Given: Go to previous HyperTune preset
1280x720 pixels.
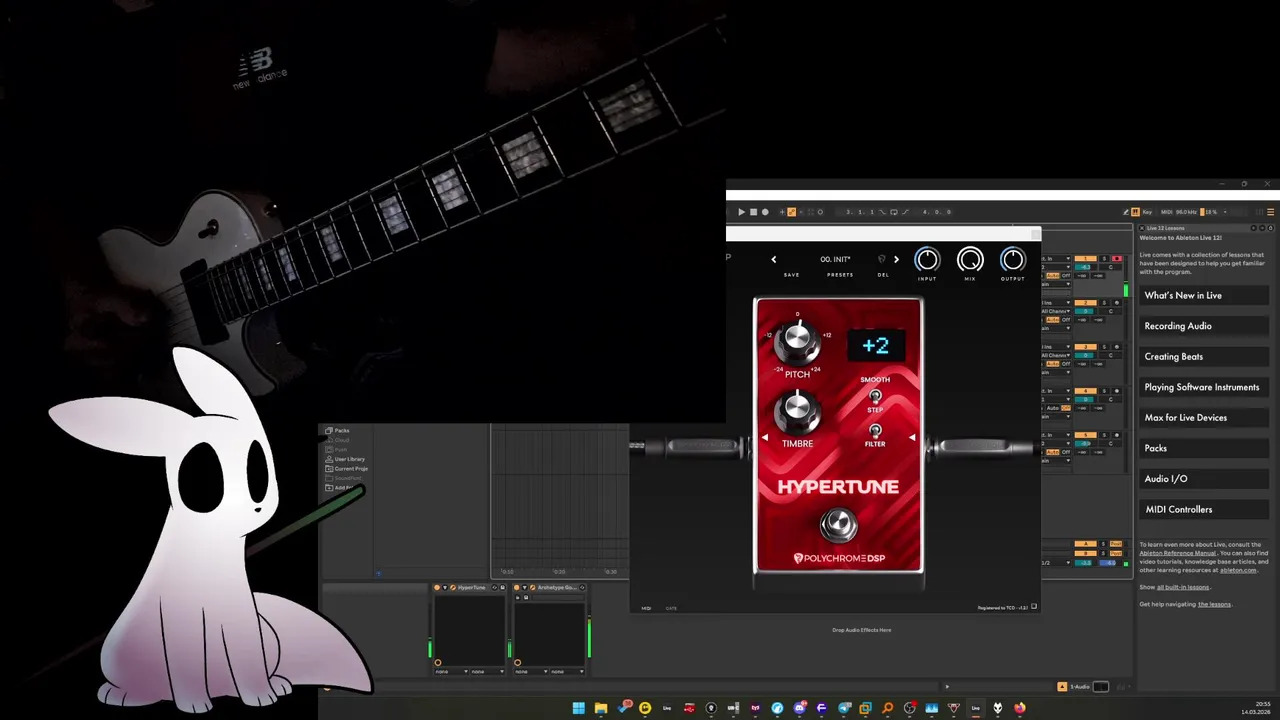Looking at the screenshot, I should [x=773, y=260].
